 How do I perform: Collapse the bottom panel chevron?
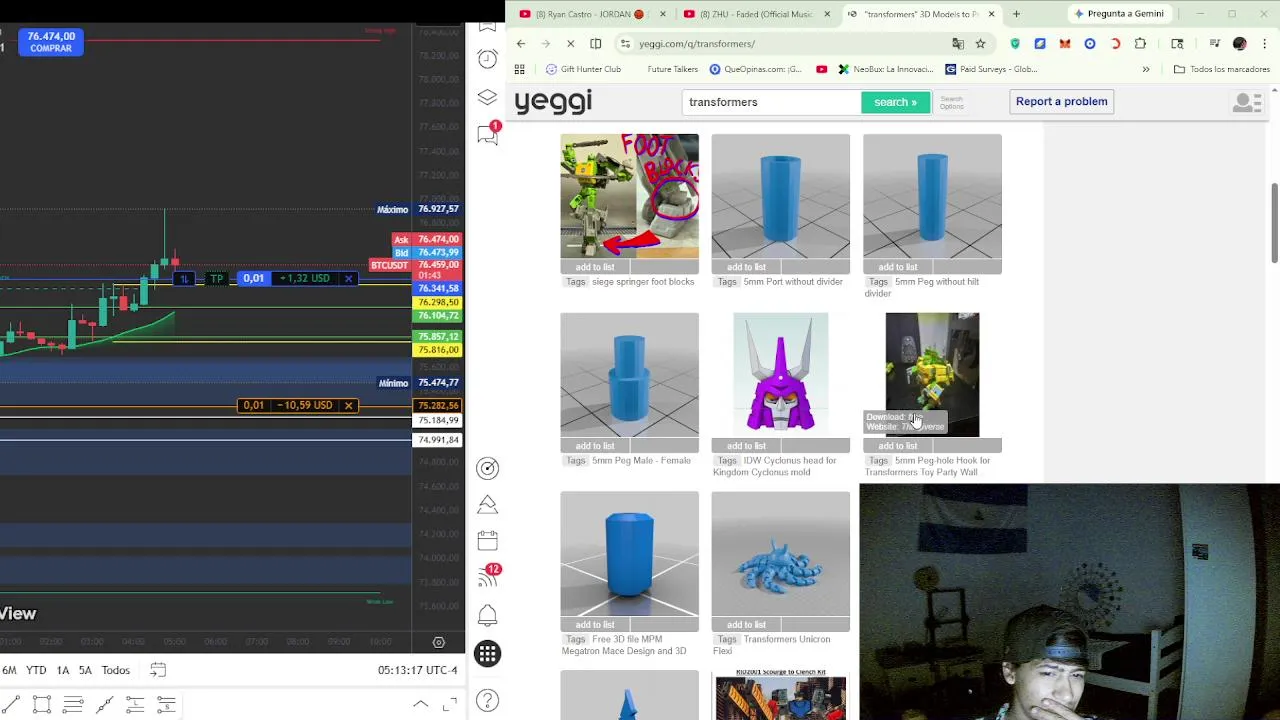(421, 704)
